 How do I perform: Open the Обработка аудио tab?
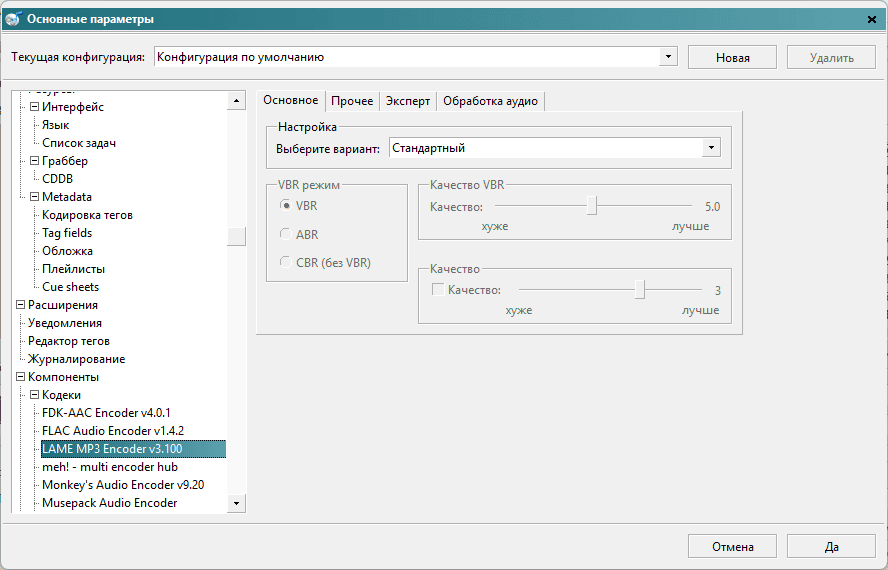[490, 101]
